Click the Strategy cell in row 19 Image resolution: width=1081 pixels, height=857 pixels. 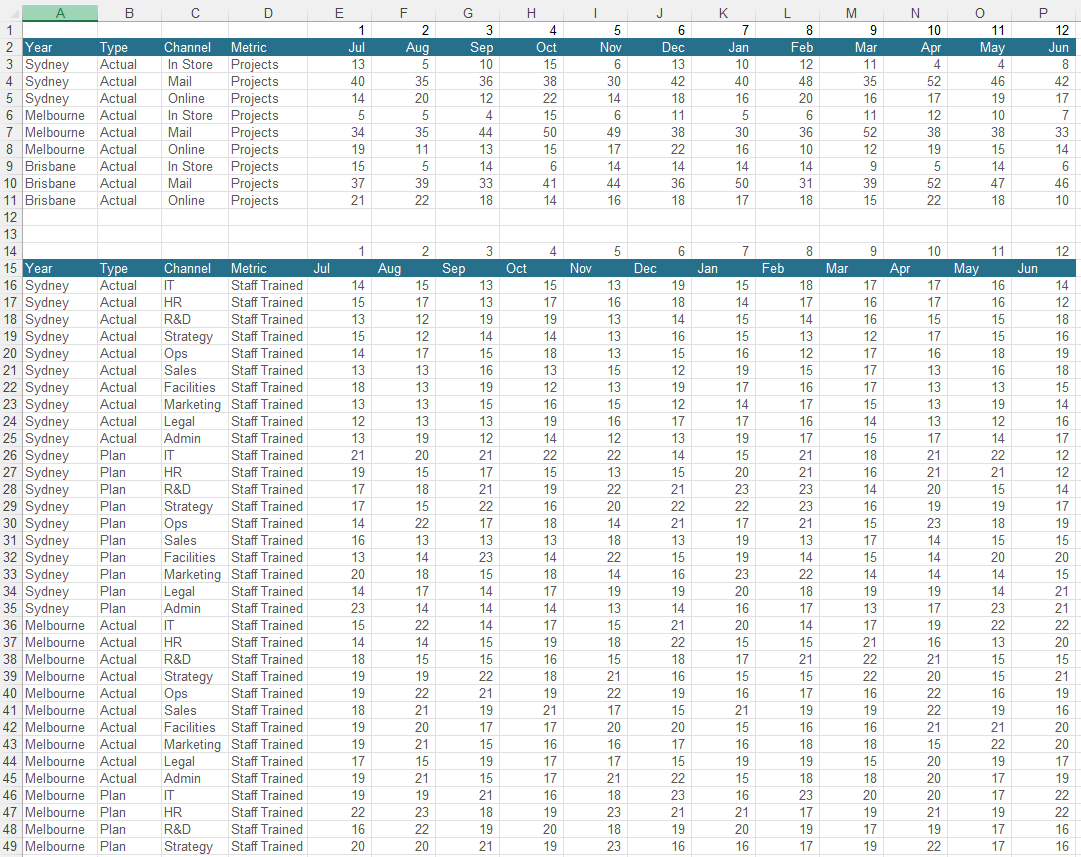(195, 336)
